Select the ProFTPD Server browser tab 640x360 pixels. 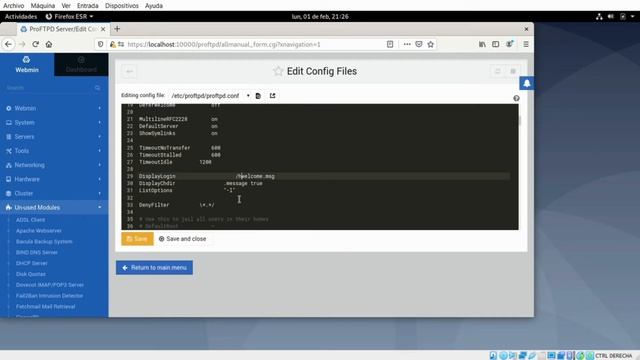[x=63, y=29]
